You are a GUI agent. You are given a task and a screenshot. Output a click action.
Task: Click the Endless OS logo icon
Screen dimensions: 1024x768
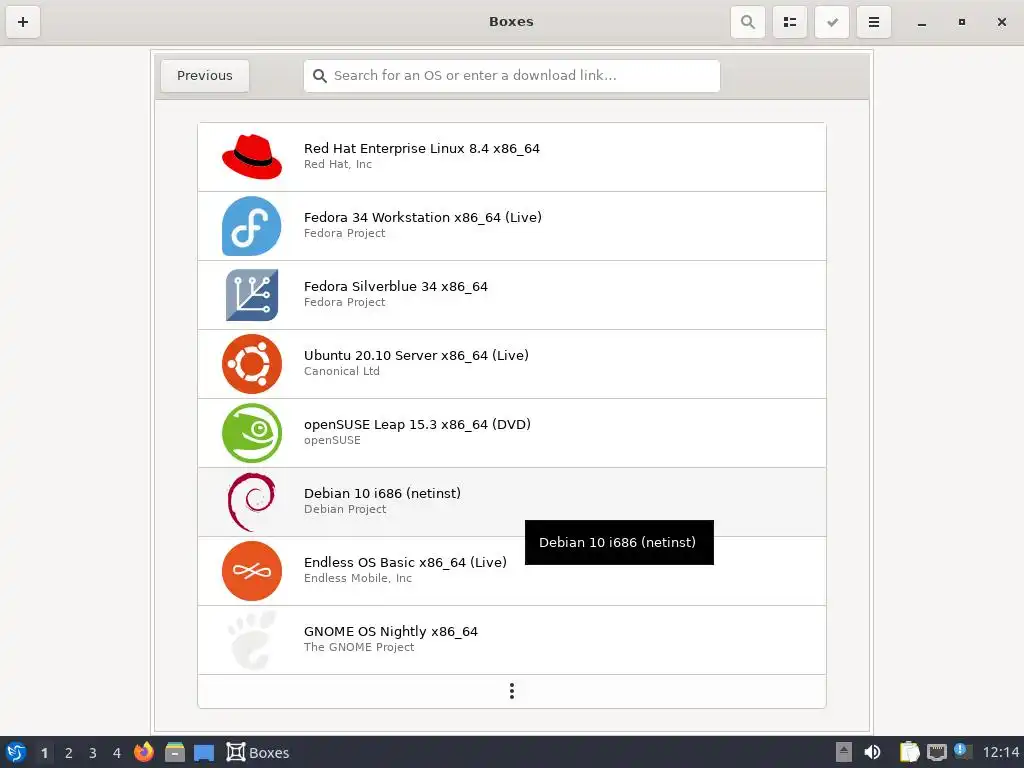tap(252, 571)
